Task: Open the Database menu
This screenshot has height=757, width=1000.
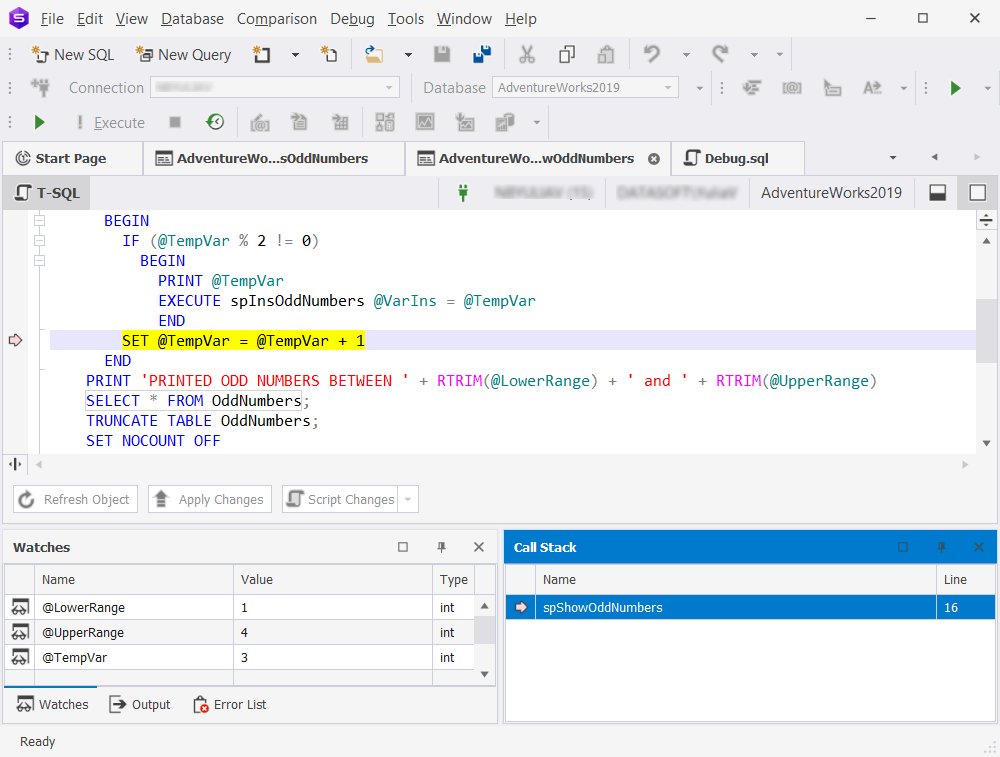Action: [192, 19]
